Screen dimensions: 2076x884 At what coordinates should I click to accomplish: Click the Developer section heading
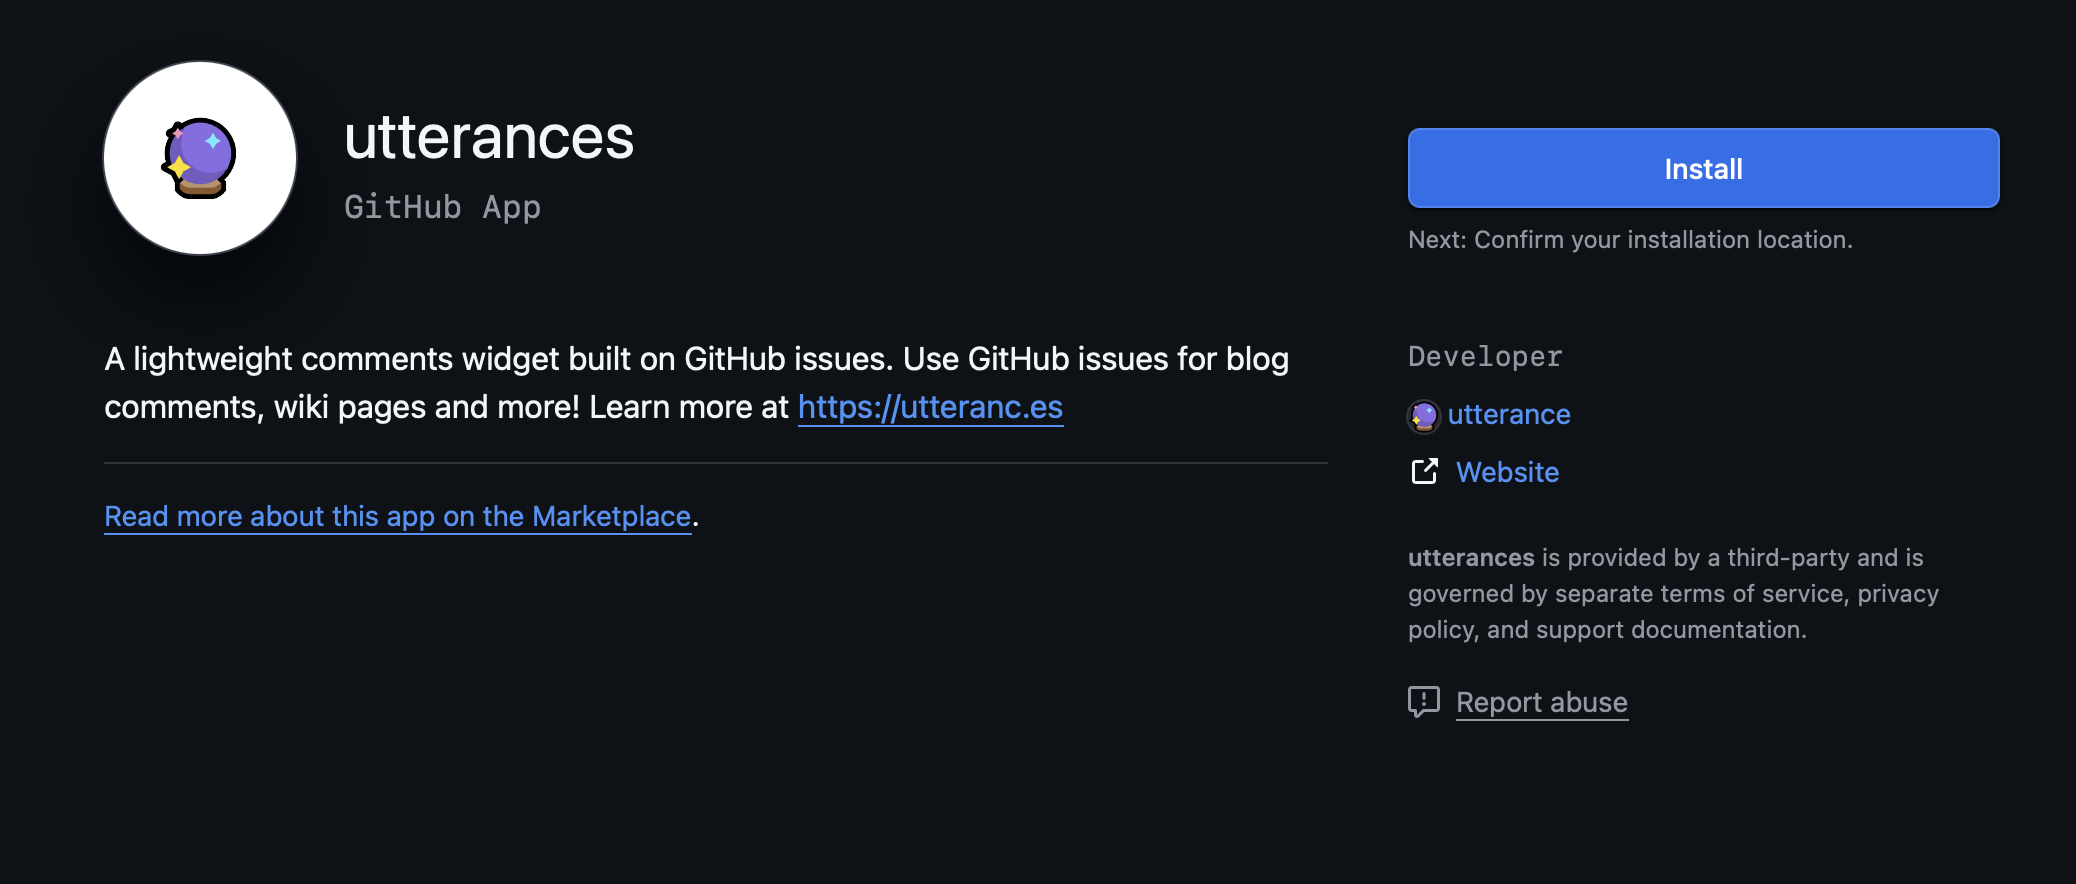pos(1485,356)
